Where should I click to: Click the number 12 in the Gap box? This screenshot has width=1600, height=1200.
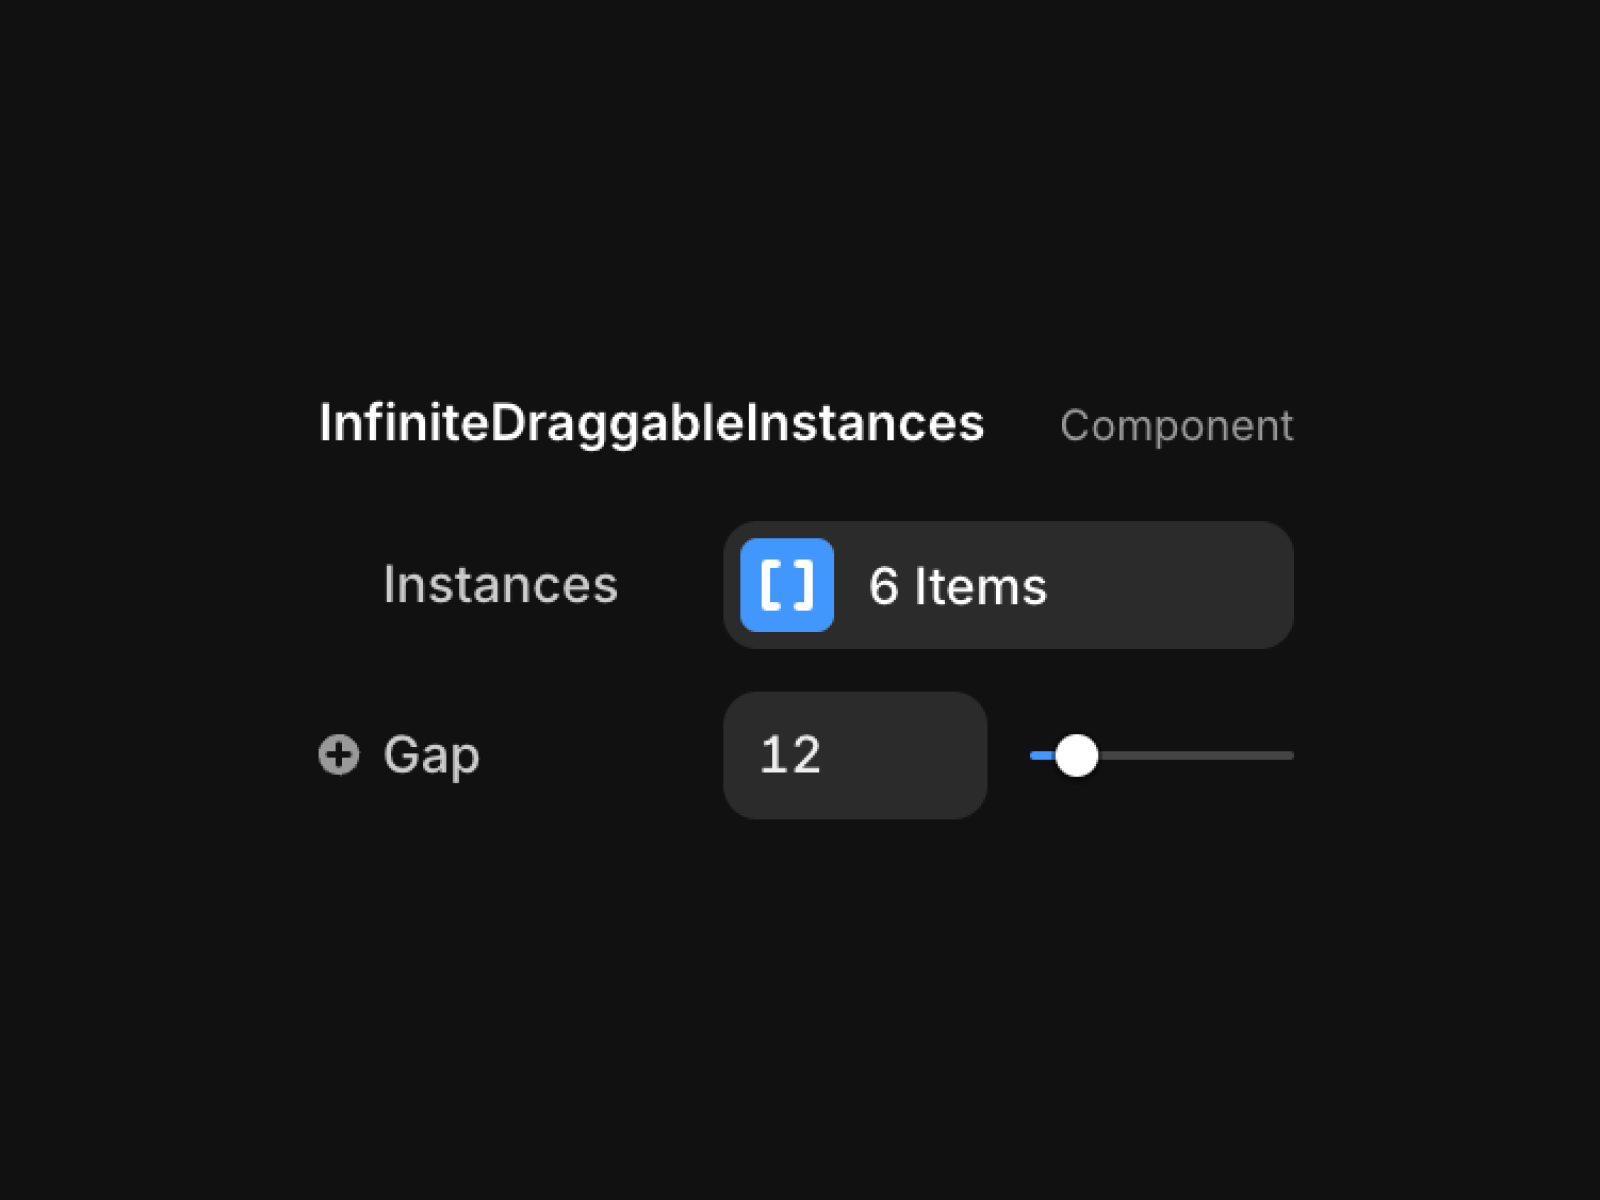coord(790,755)
